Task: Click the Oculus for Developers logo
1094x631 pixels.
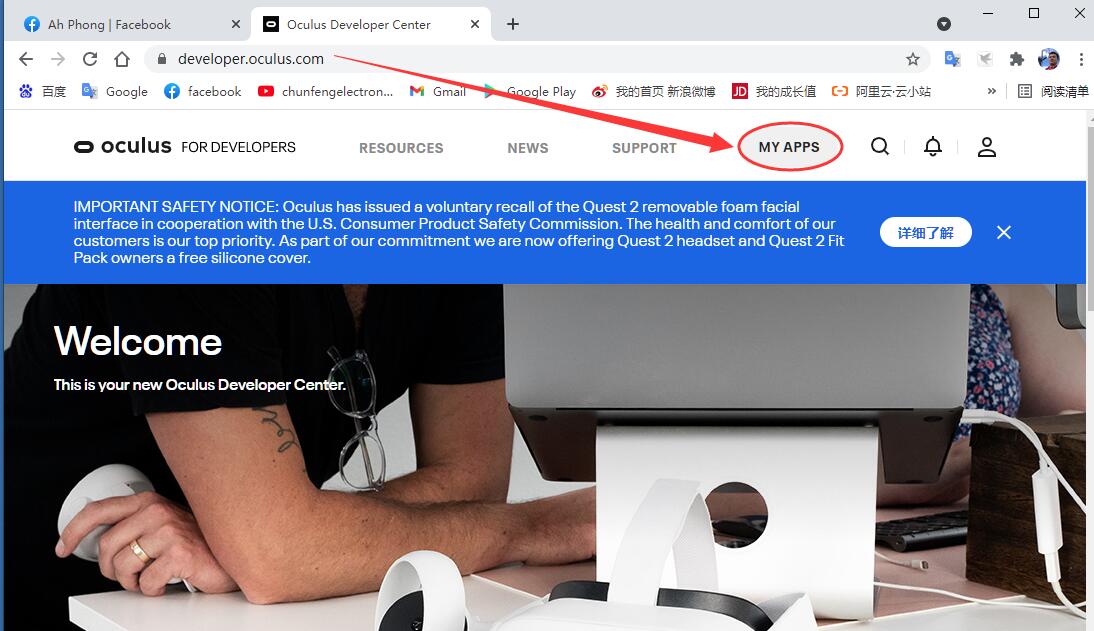Action: point(185,147)
